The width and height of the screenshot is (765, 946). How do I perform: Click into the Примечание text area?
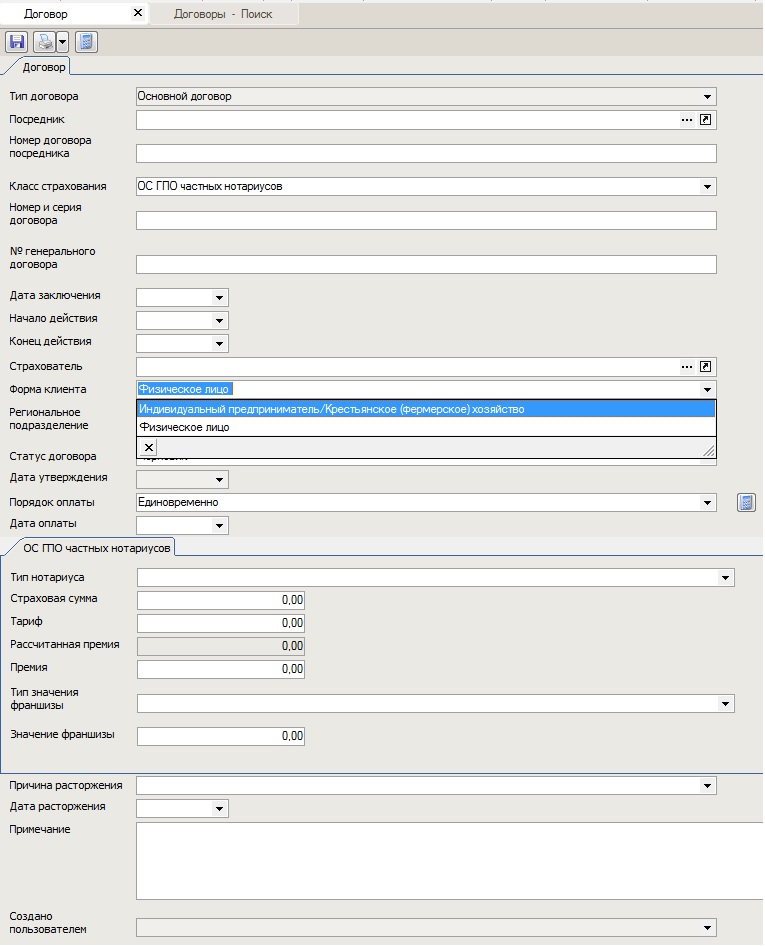426,860
